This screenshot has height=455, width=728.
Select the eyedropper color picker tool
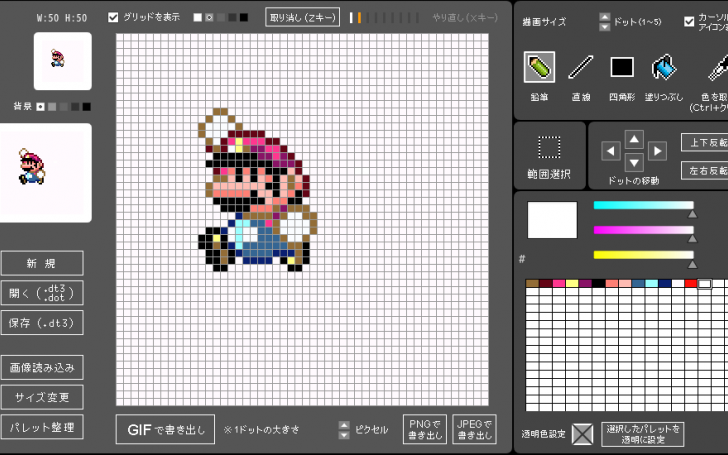tap(717, 67)
